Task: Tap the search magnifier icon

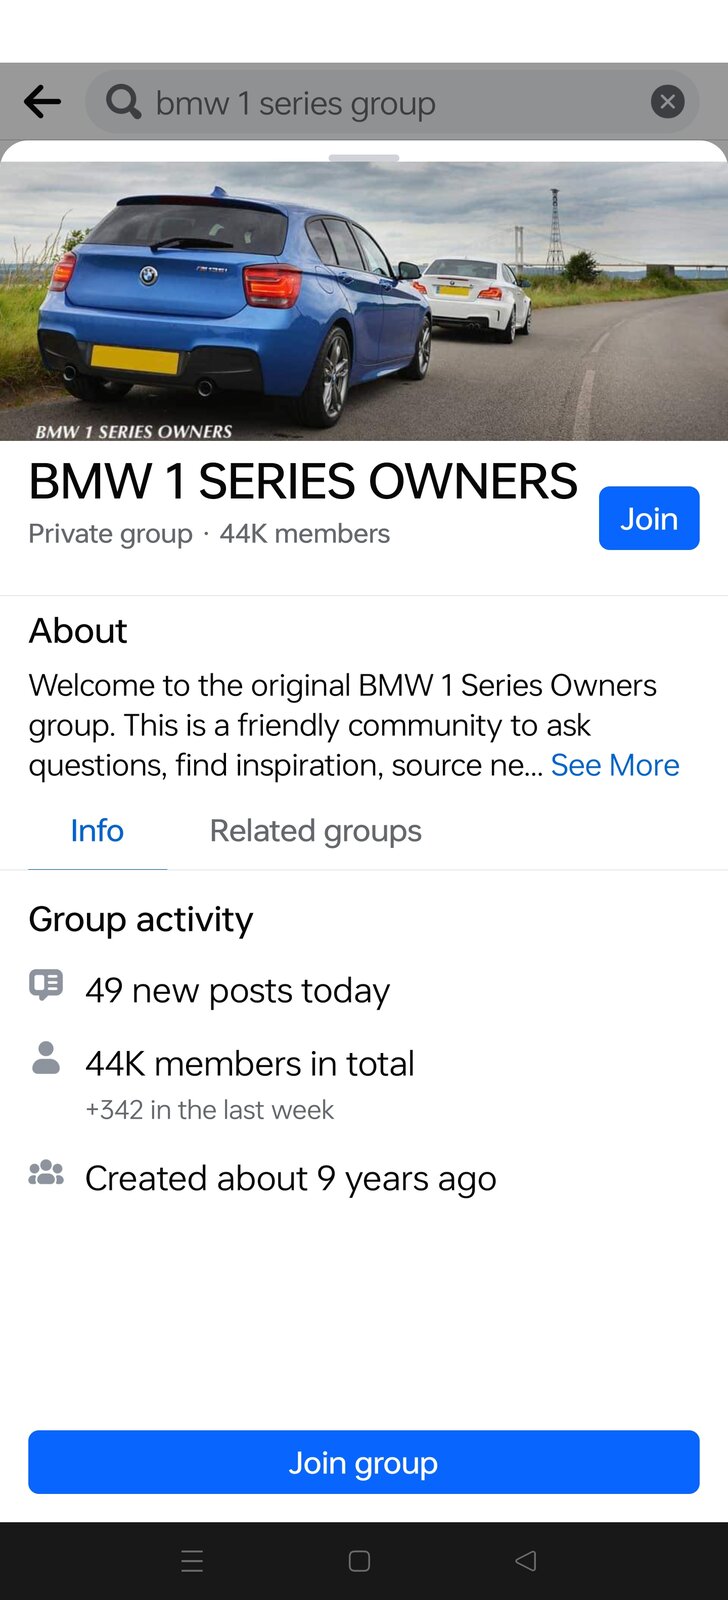Action: point(124,102)
